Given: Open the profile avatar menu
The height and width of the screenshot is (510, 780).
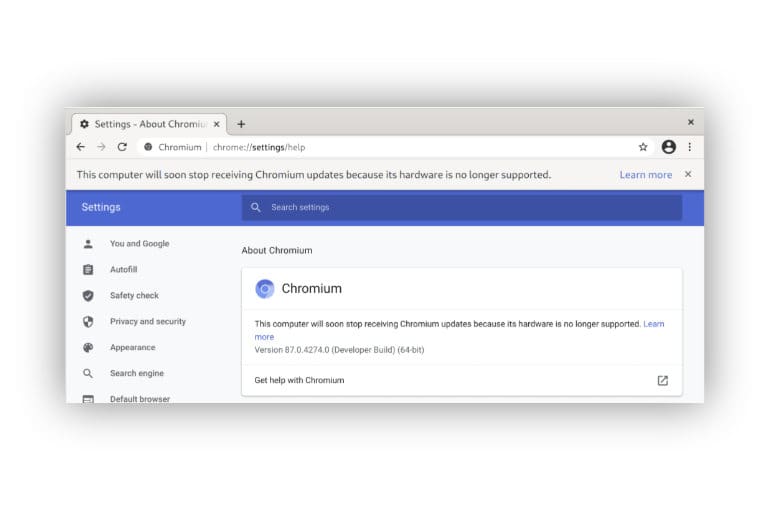Looking at the screenshot, I should [x=669, y=147].
